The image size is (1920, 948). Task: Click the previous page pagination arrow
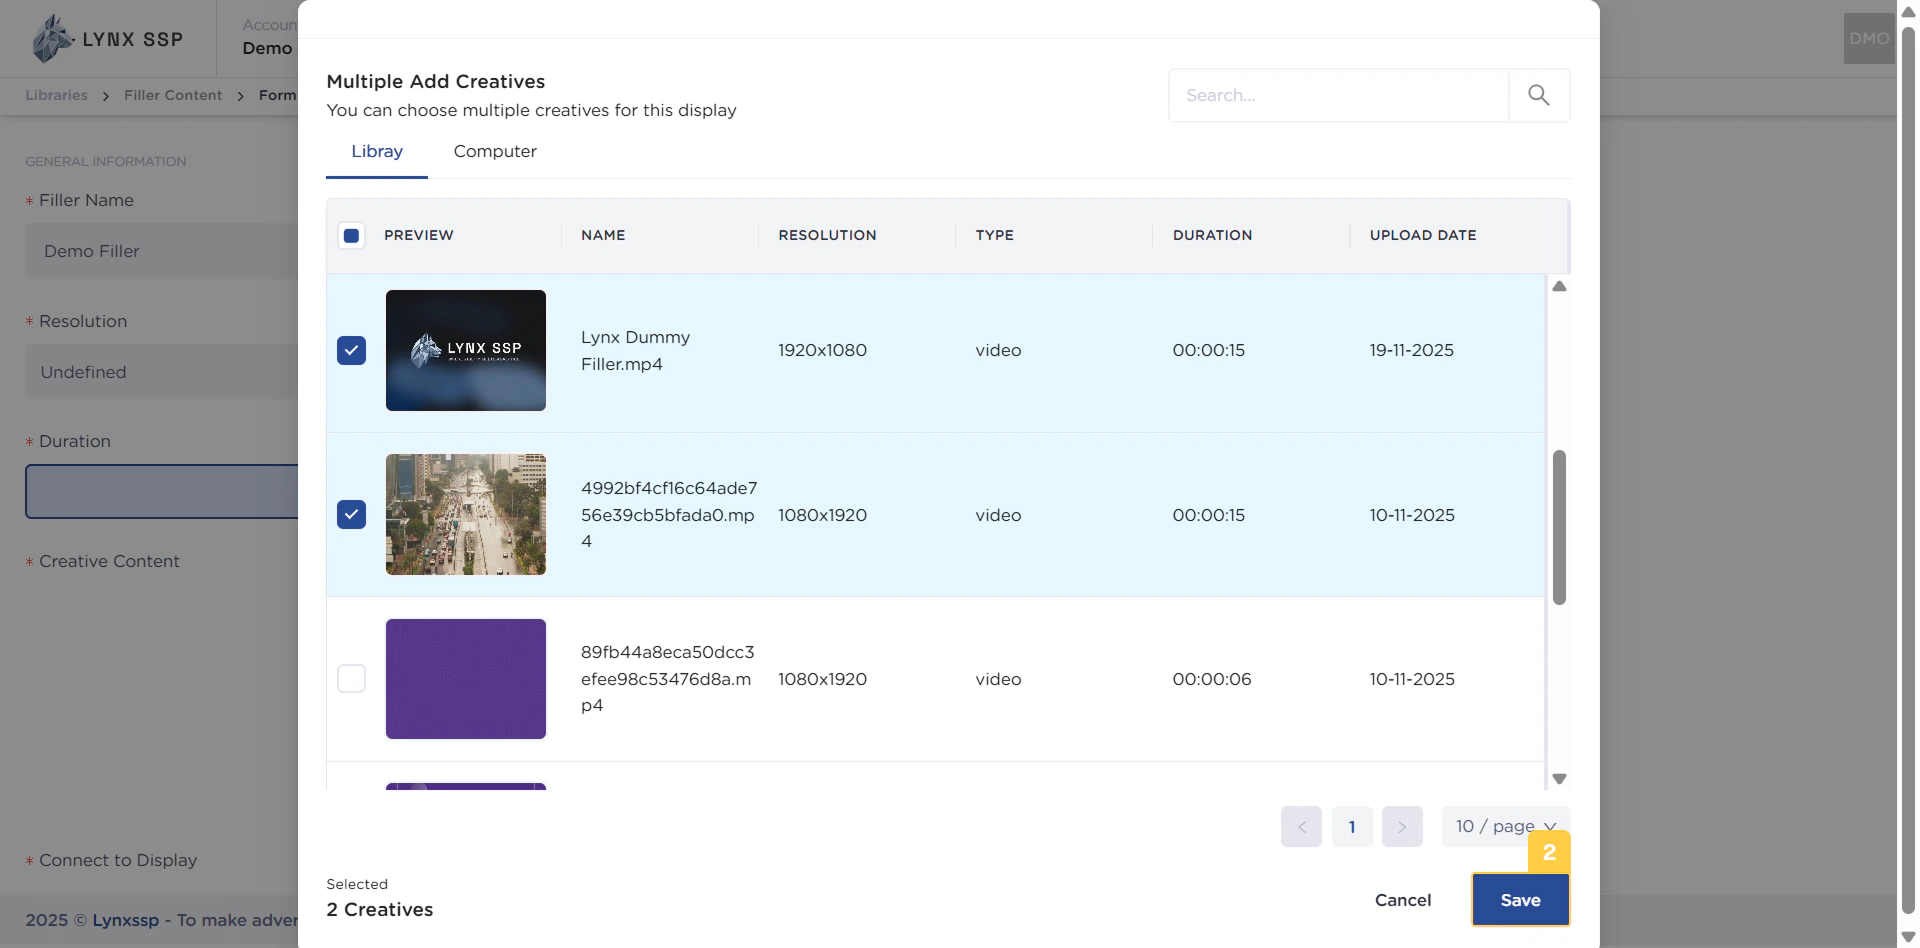(1301, 826)
